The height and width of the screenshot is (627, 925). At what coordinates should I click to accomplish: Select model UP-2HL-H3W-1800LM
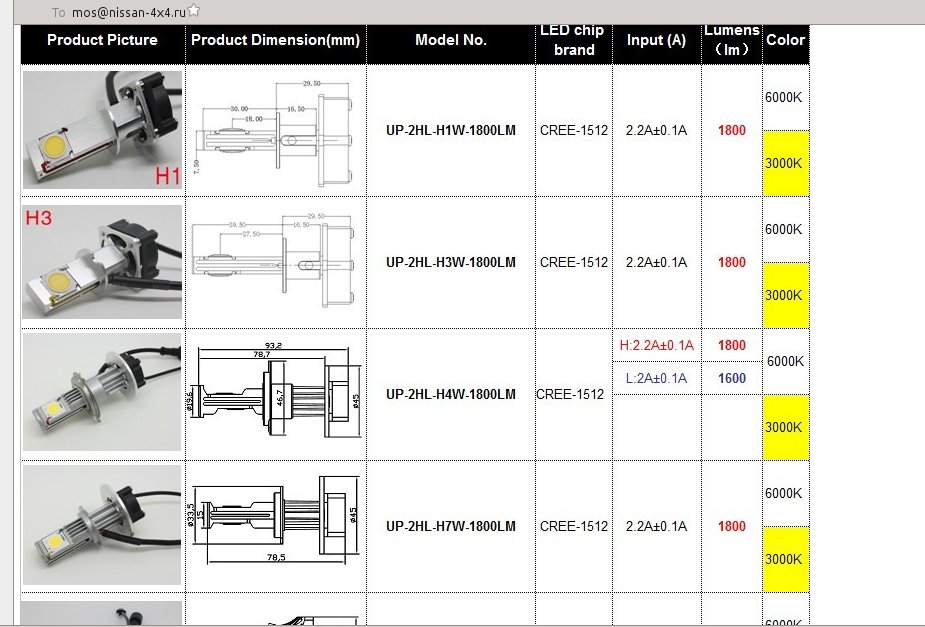[451, 262]
